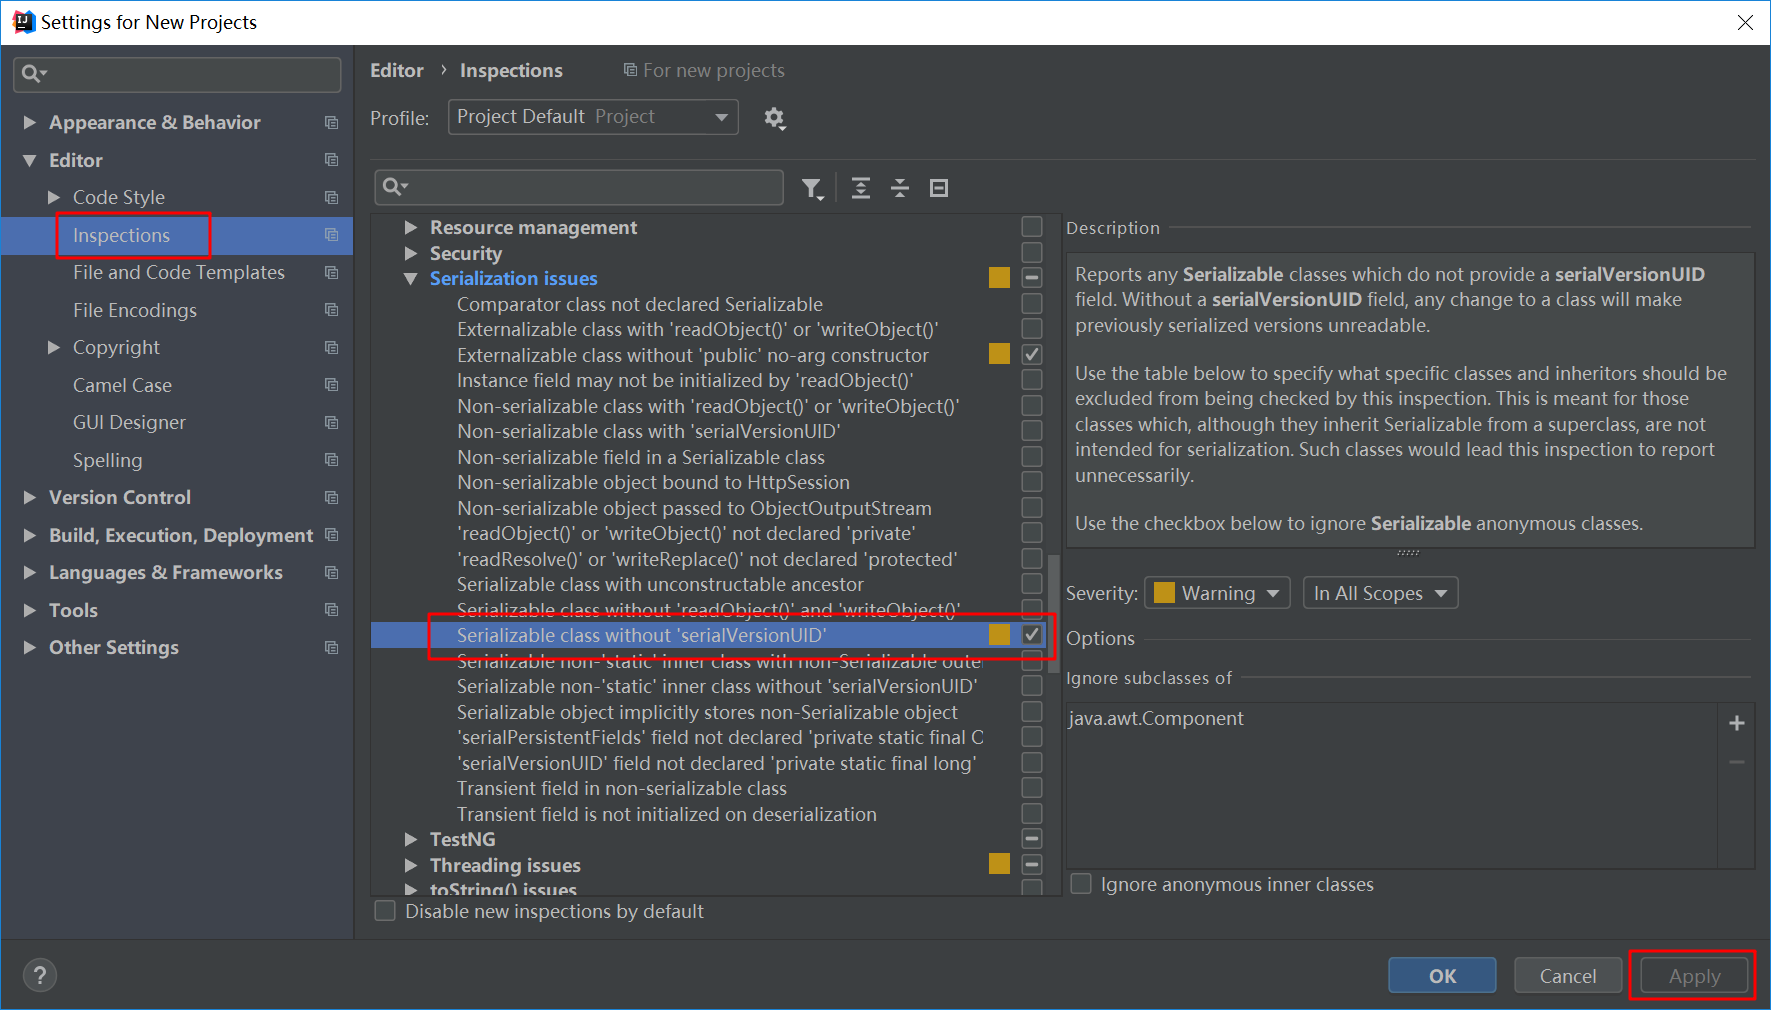Click the project-level icon beside Copyright
1771x1010 pixels.
click(x=331, y=347)
